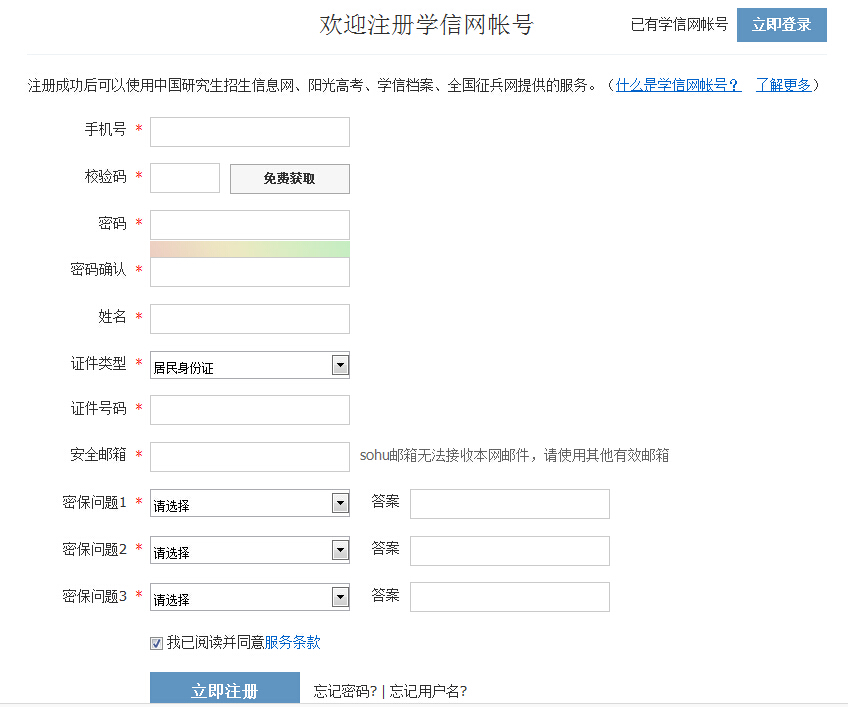The height and width of the screenshot is (707, 848).
Task: Open the 什么是学信网帐号 help link
Action: 678,85
